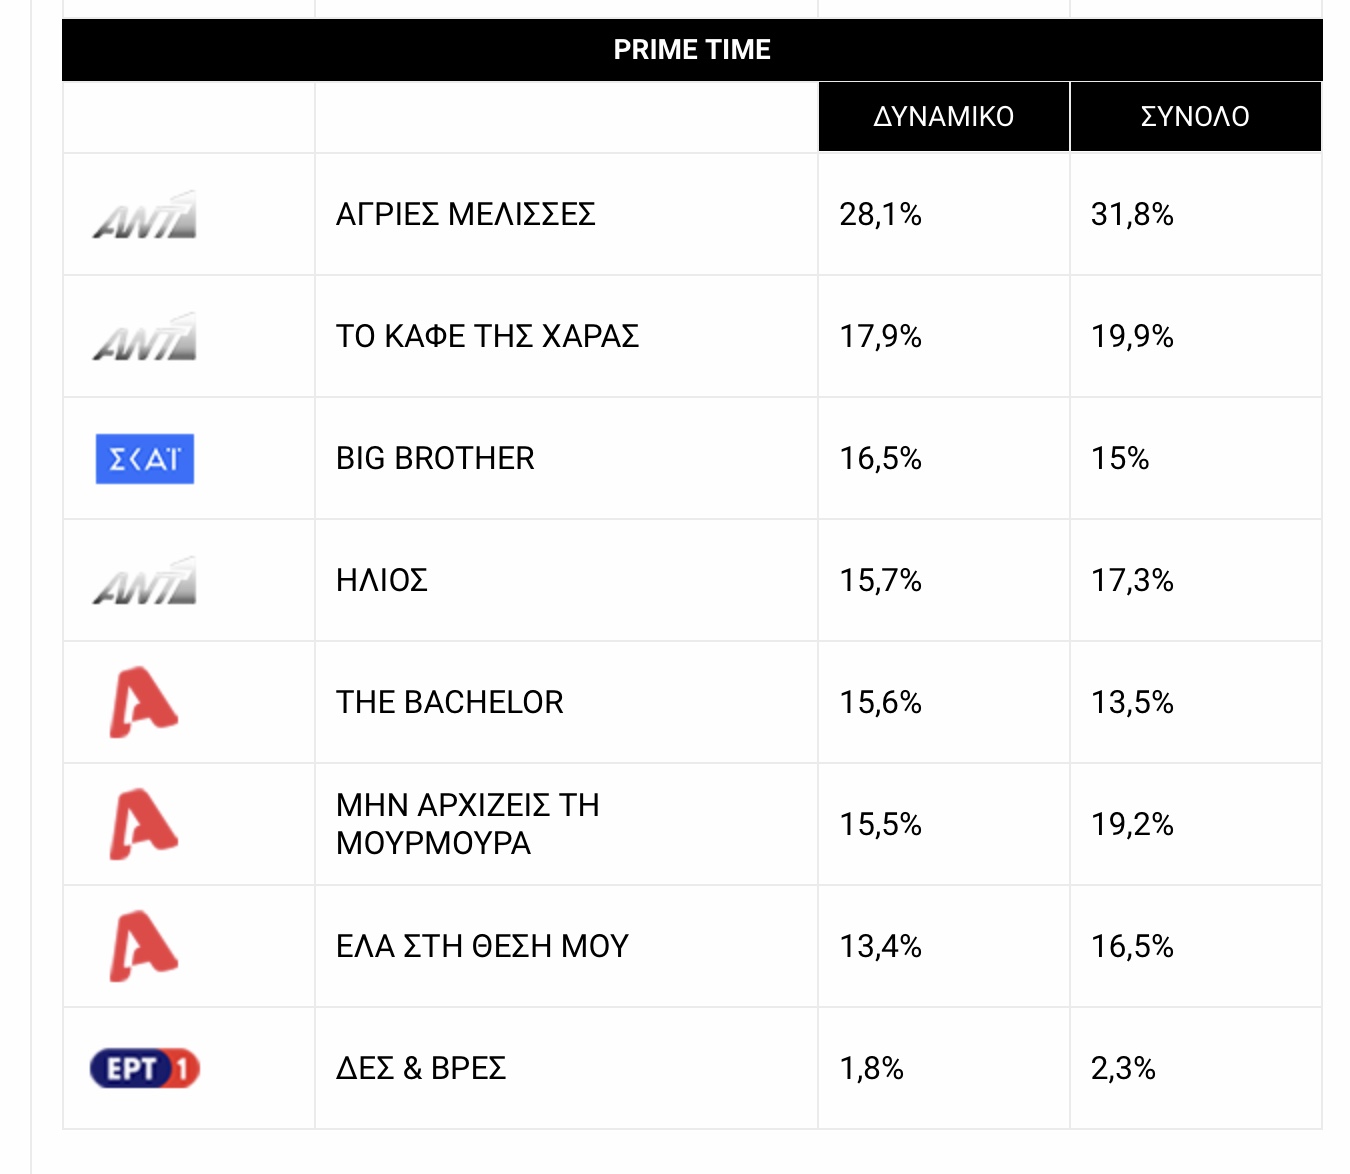Click the Alpha logo beside ΕΛΑ ΣΤΗ ΘΕΣΗ ΜΟΥ
1350x1174 pixels.
[x=144, y=947]
